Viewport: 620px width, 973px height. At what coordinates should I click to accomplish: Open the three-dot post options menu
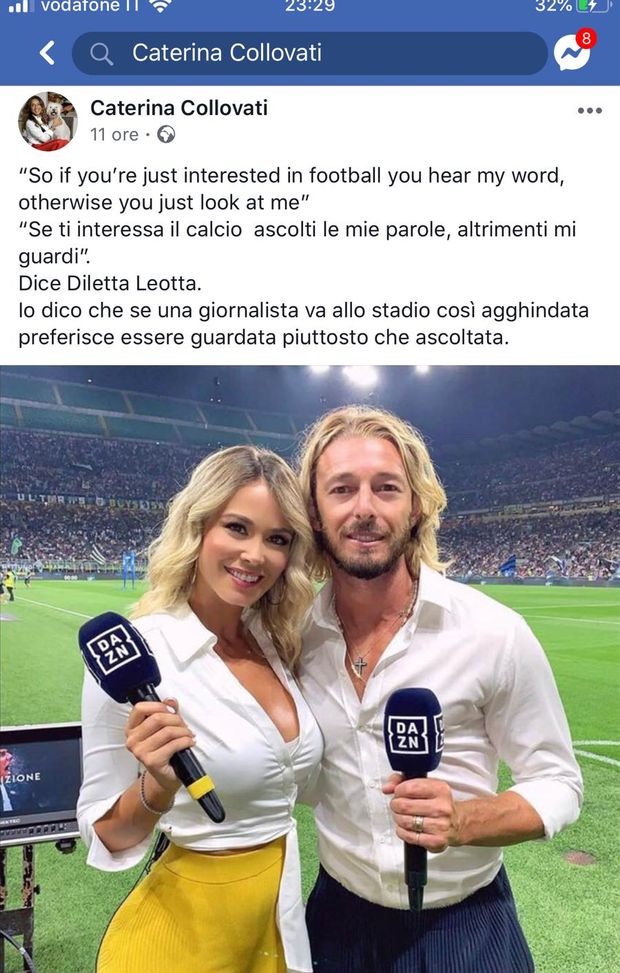click(589, 110)
